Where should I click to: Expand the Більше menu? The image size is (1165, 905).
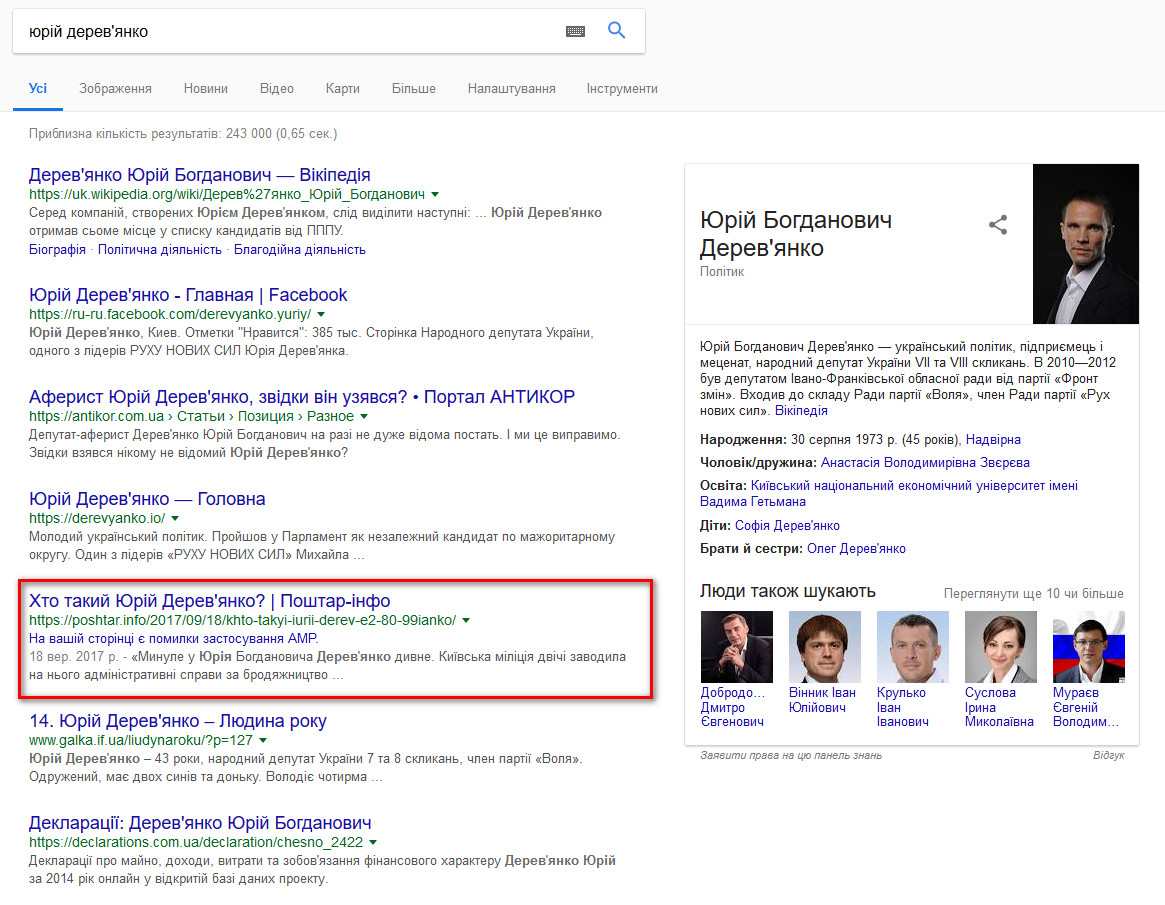(414, 88)
